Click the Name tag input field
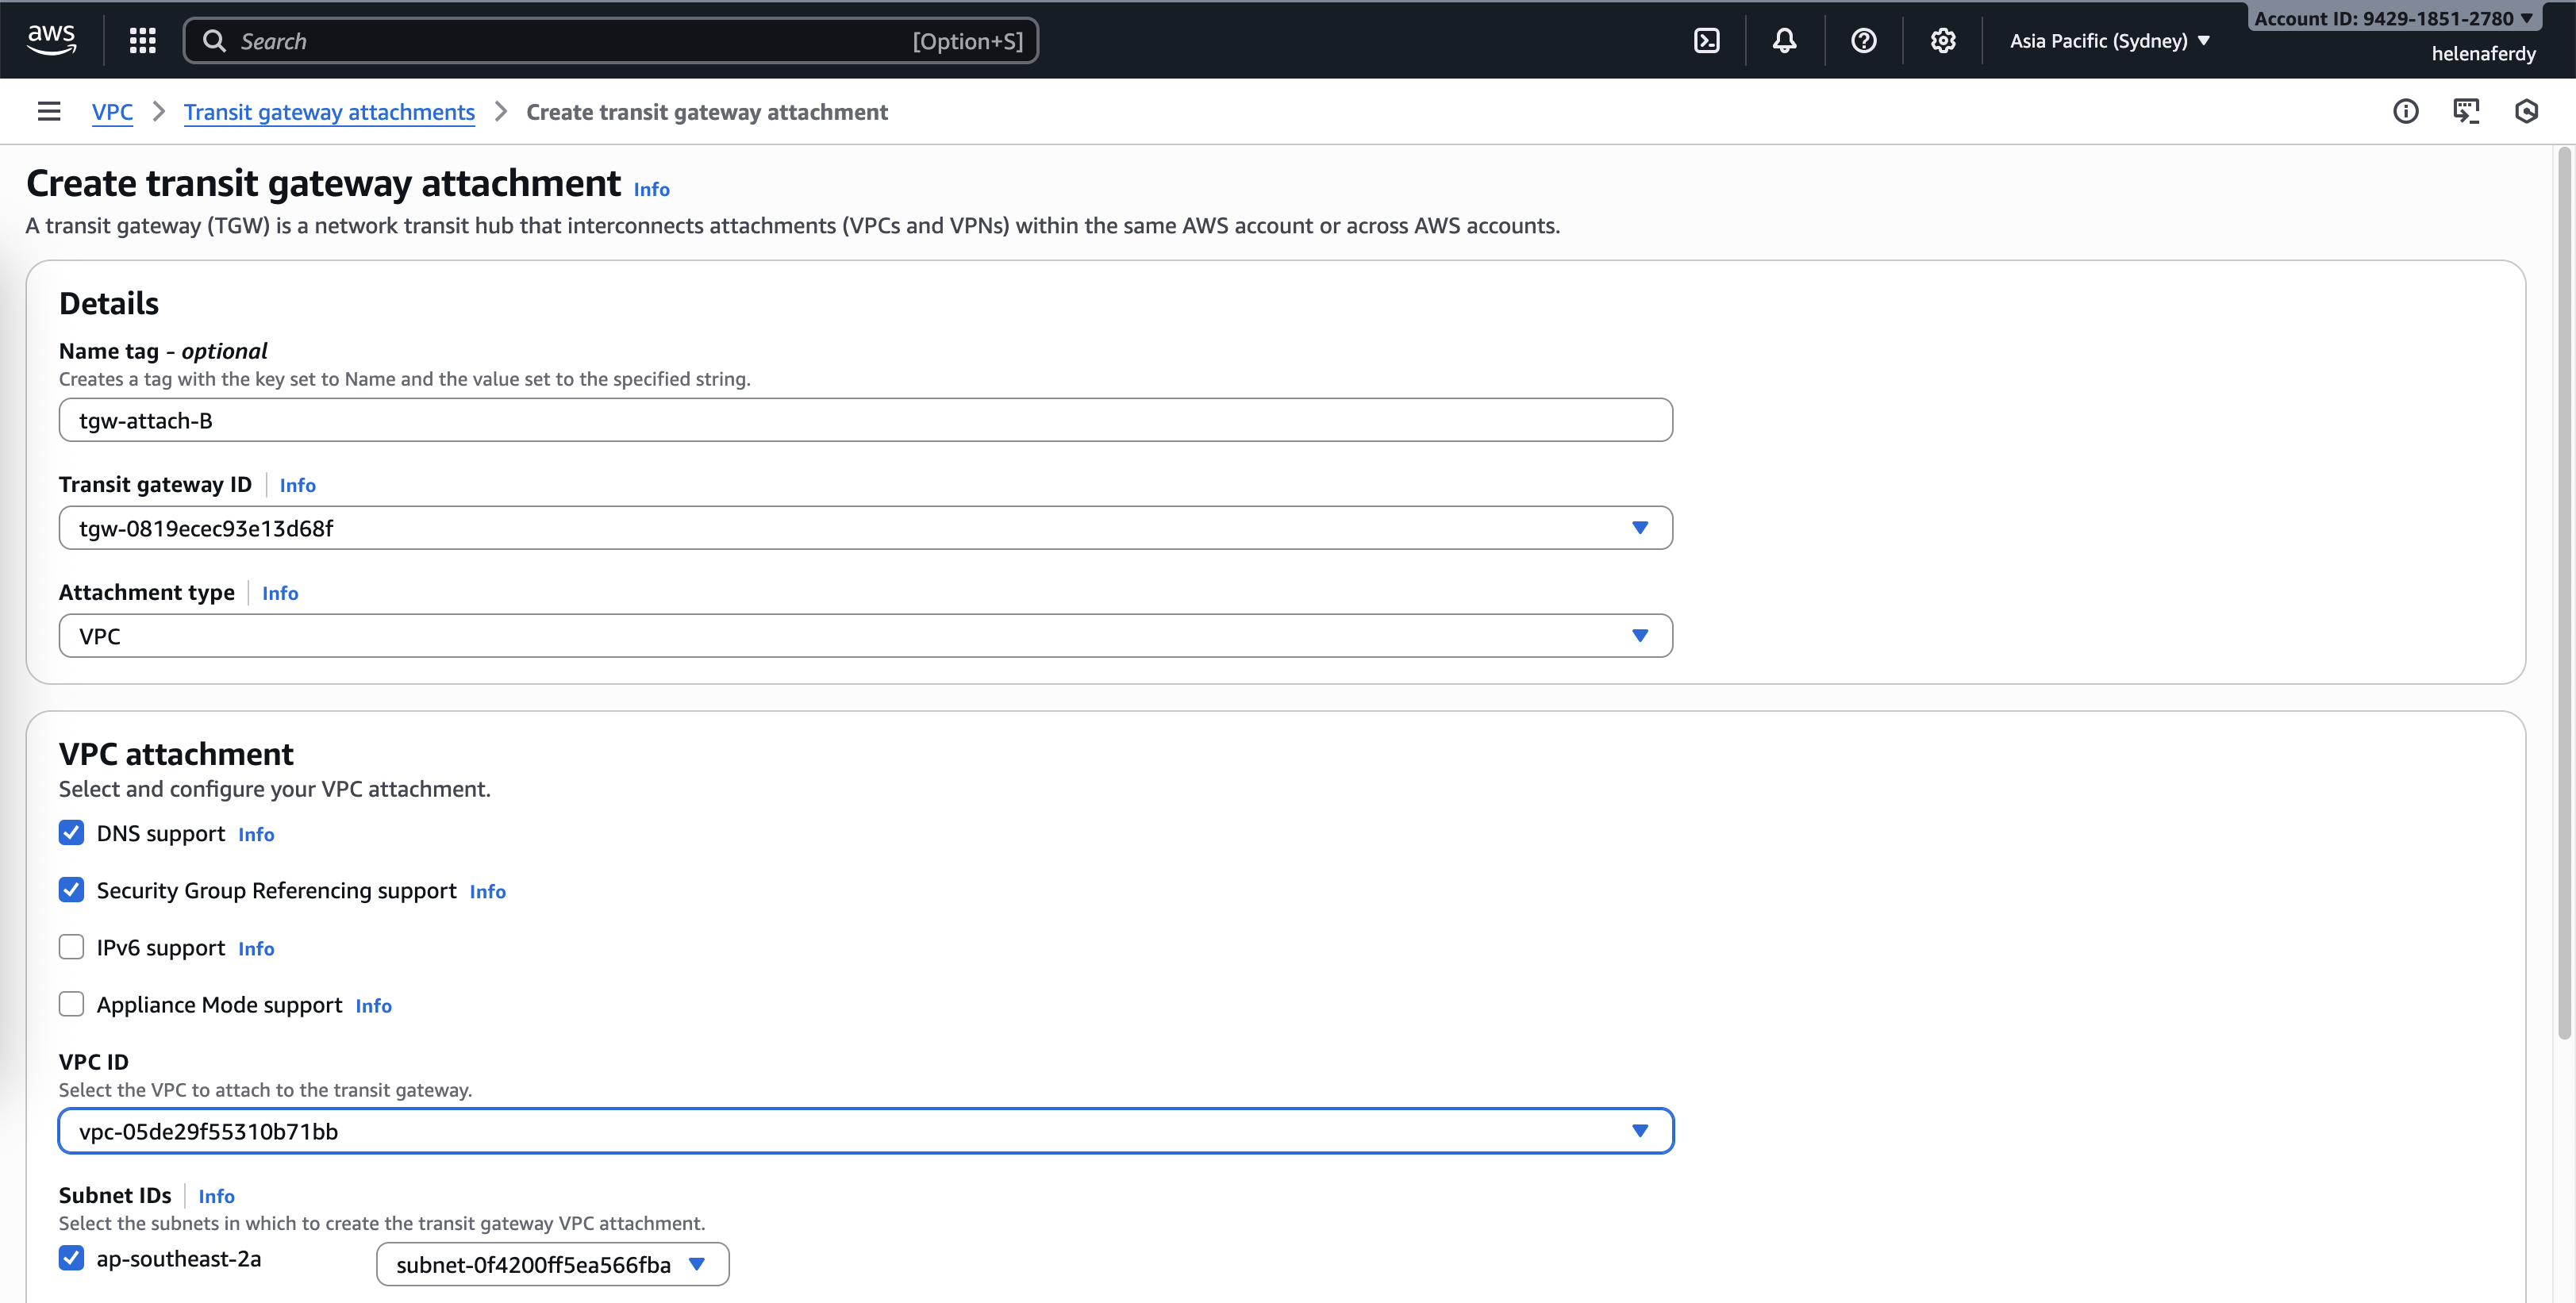Image resolution: width=2576 pixels, height=1303 pixels. (x=865, y=420)
